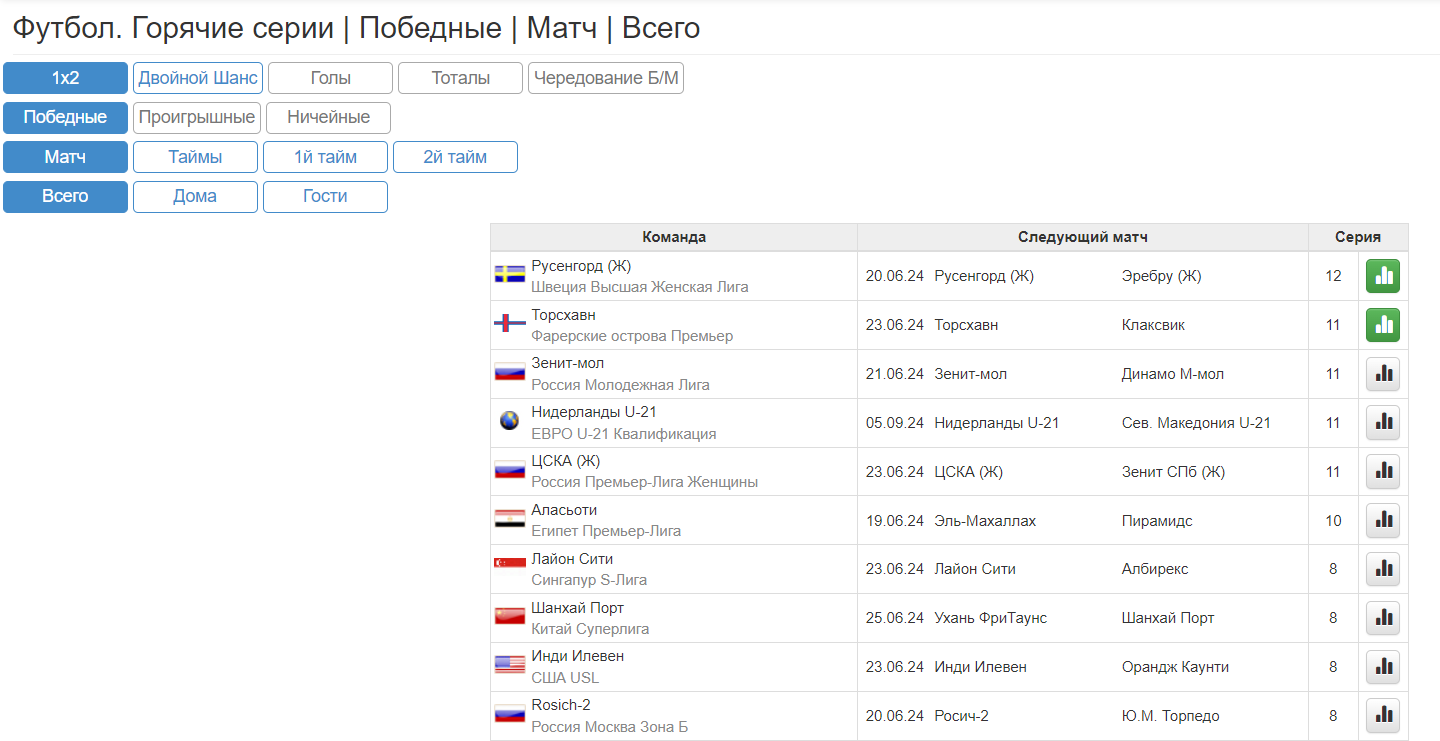Open Чередование Б/М filter

[606, 78]
